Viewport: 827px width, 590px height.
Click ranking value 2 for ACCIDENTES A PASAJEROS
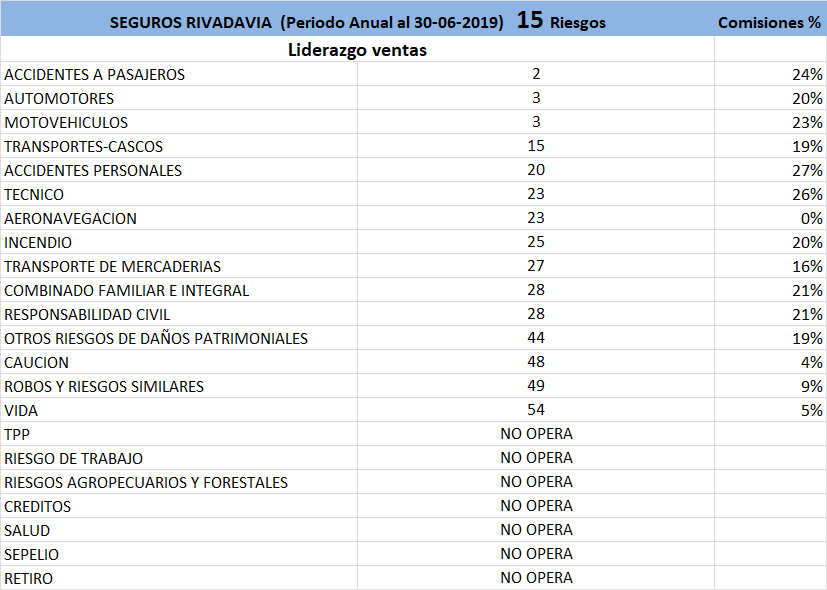pos(536,74)
